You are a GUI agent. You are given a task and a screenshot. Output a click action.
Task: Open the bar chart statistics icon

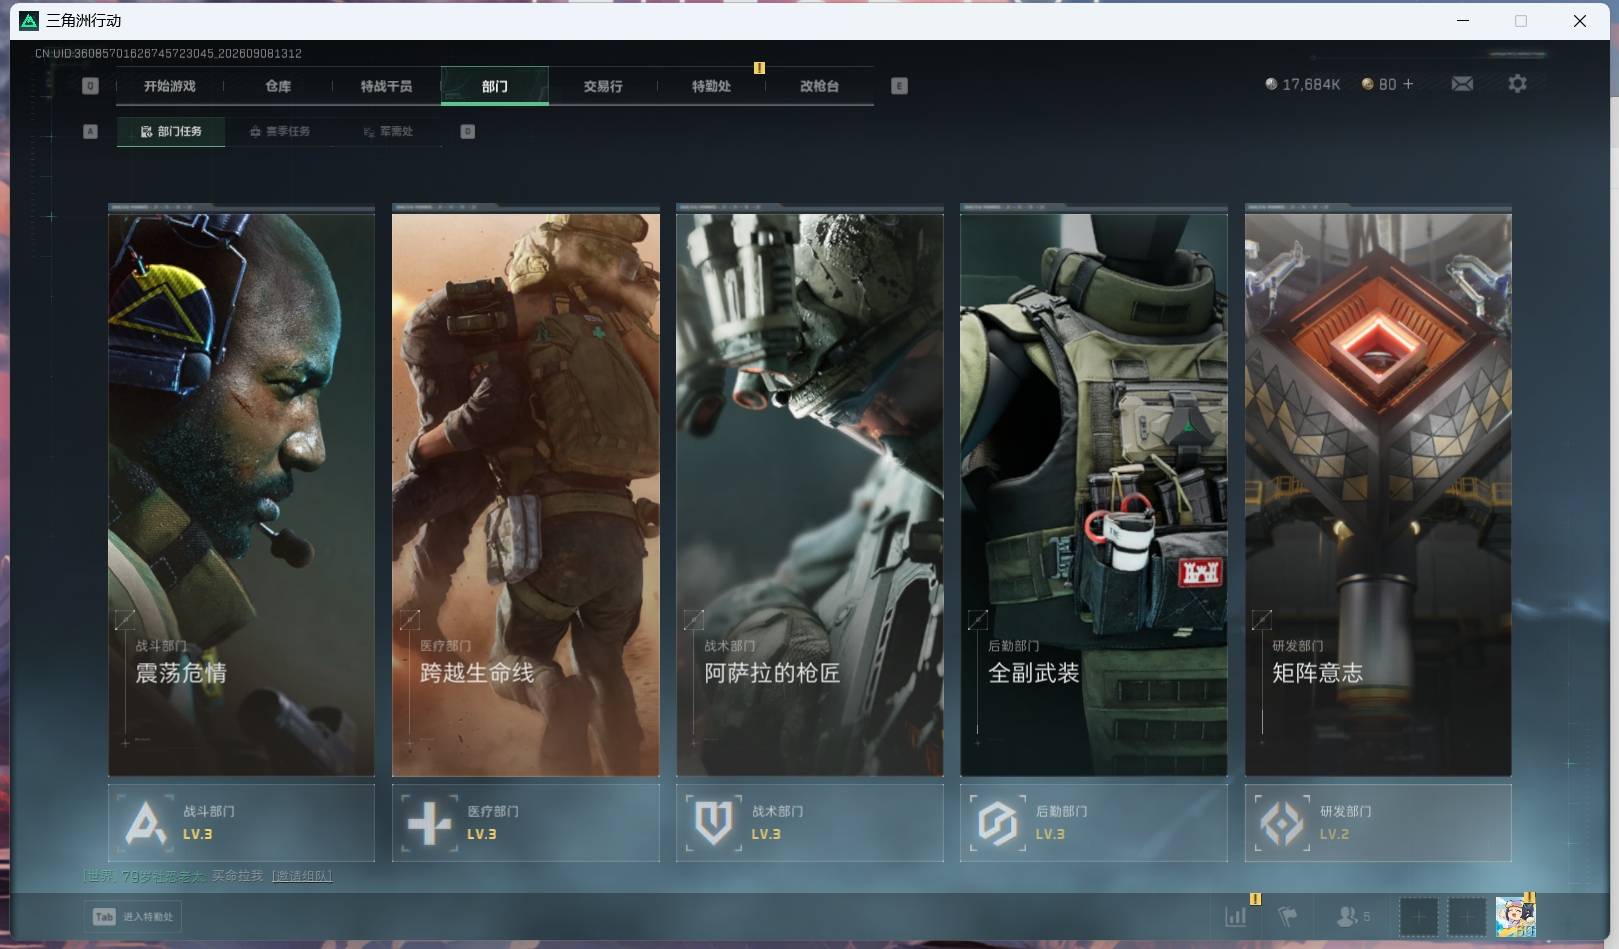pos(1236,916)
